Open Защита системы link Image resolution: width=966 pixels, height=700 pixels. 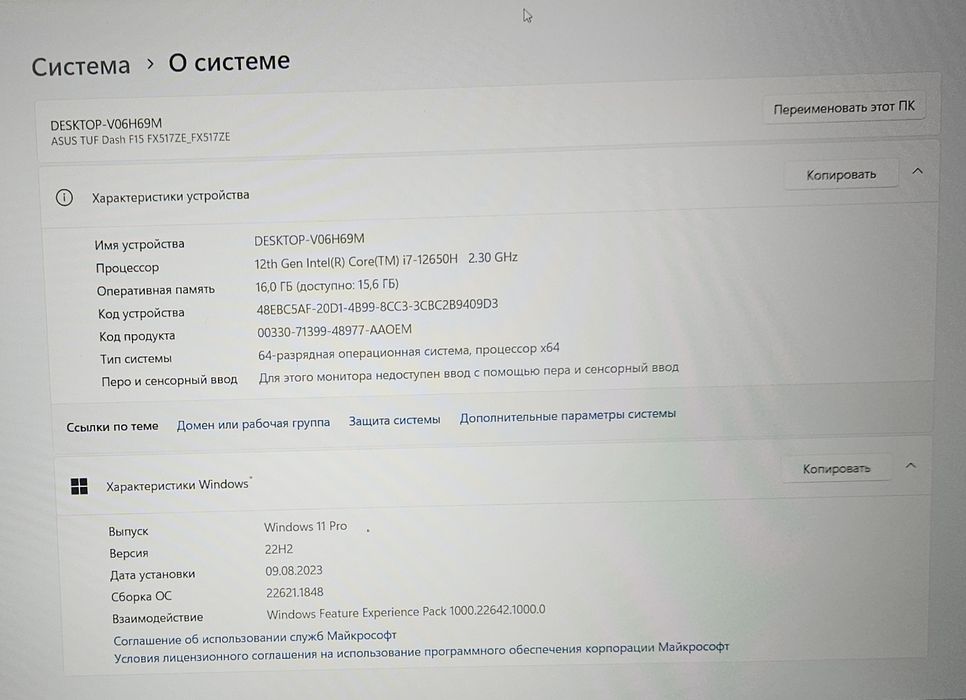tap(394, 420)
